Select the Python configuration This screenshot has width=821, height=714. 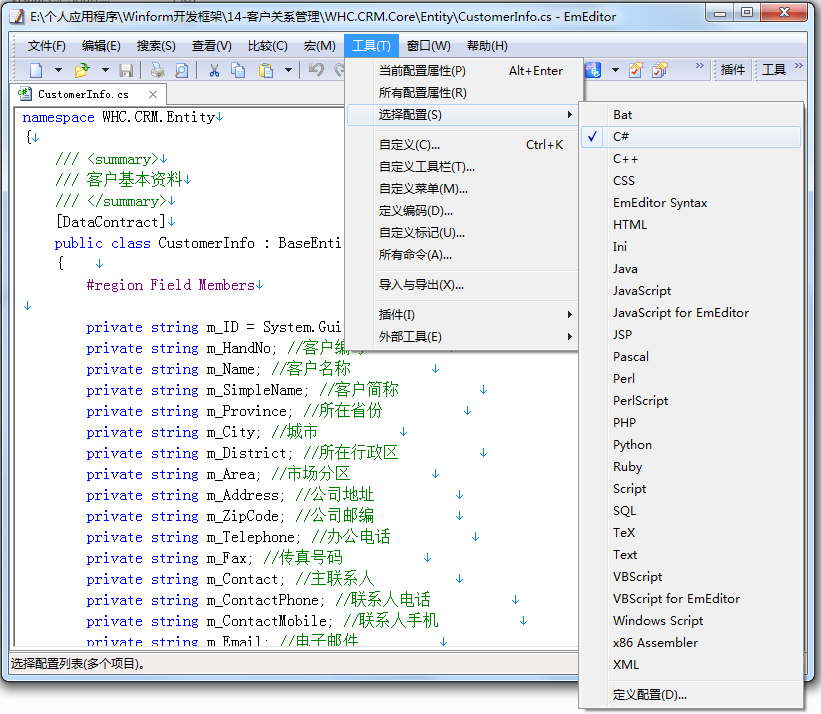coord(691,444)
